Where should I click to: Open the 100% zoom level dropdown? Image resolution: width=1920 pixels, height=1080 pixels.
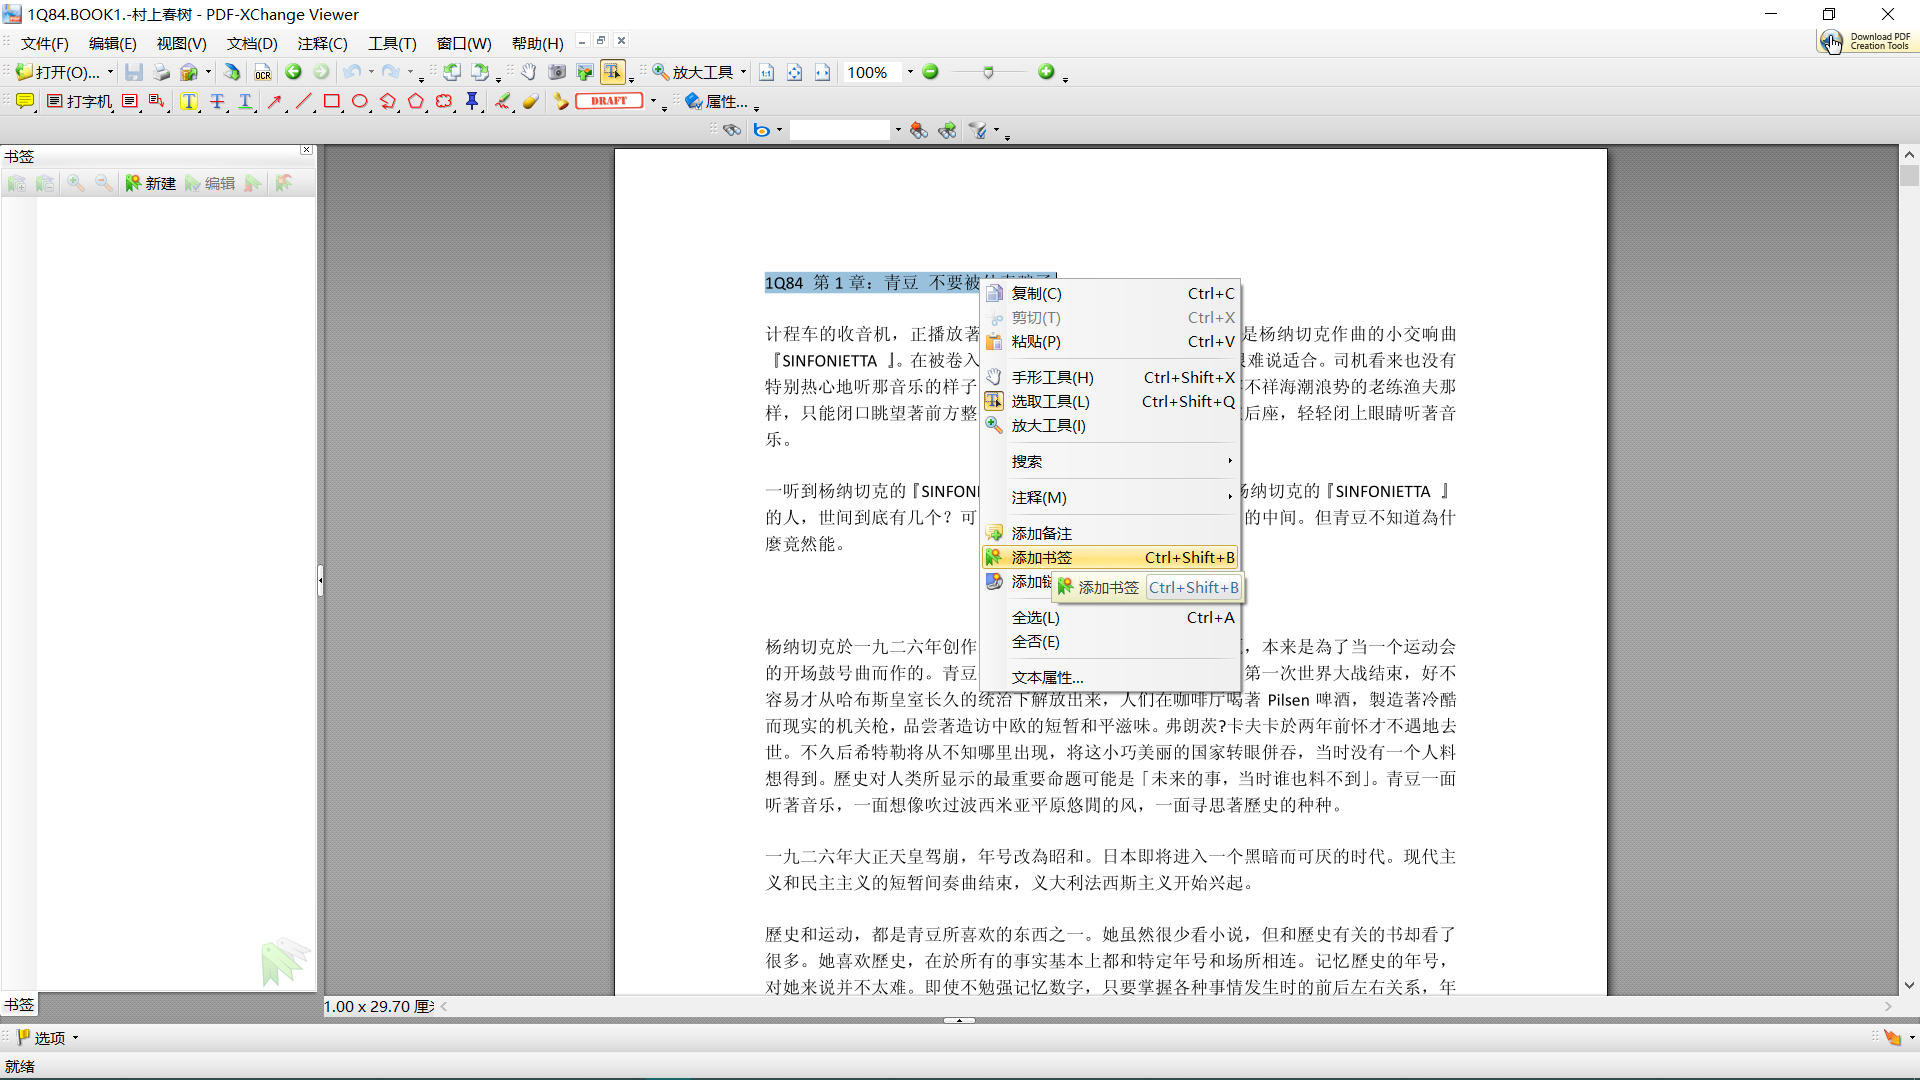tap(910, 72)
